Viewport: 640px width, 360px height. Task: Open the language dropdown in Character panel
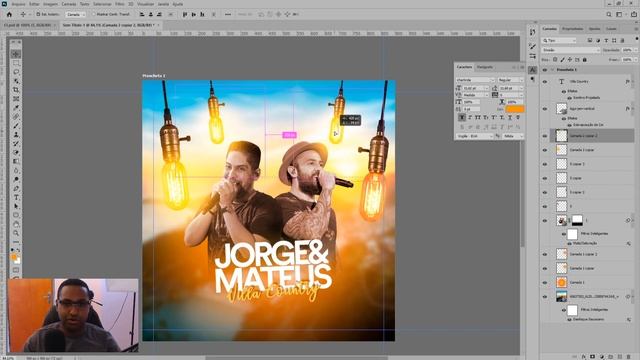click(x=475, y=136)
